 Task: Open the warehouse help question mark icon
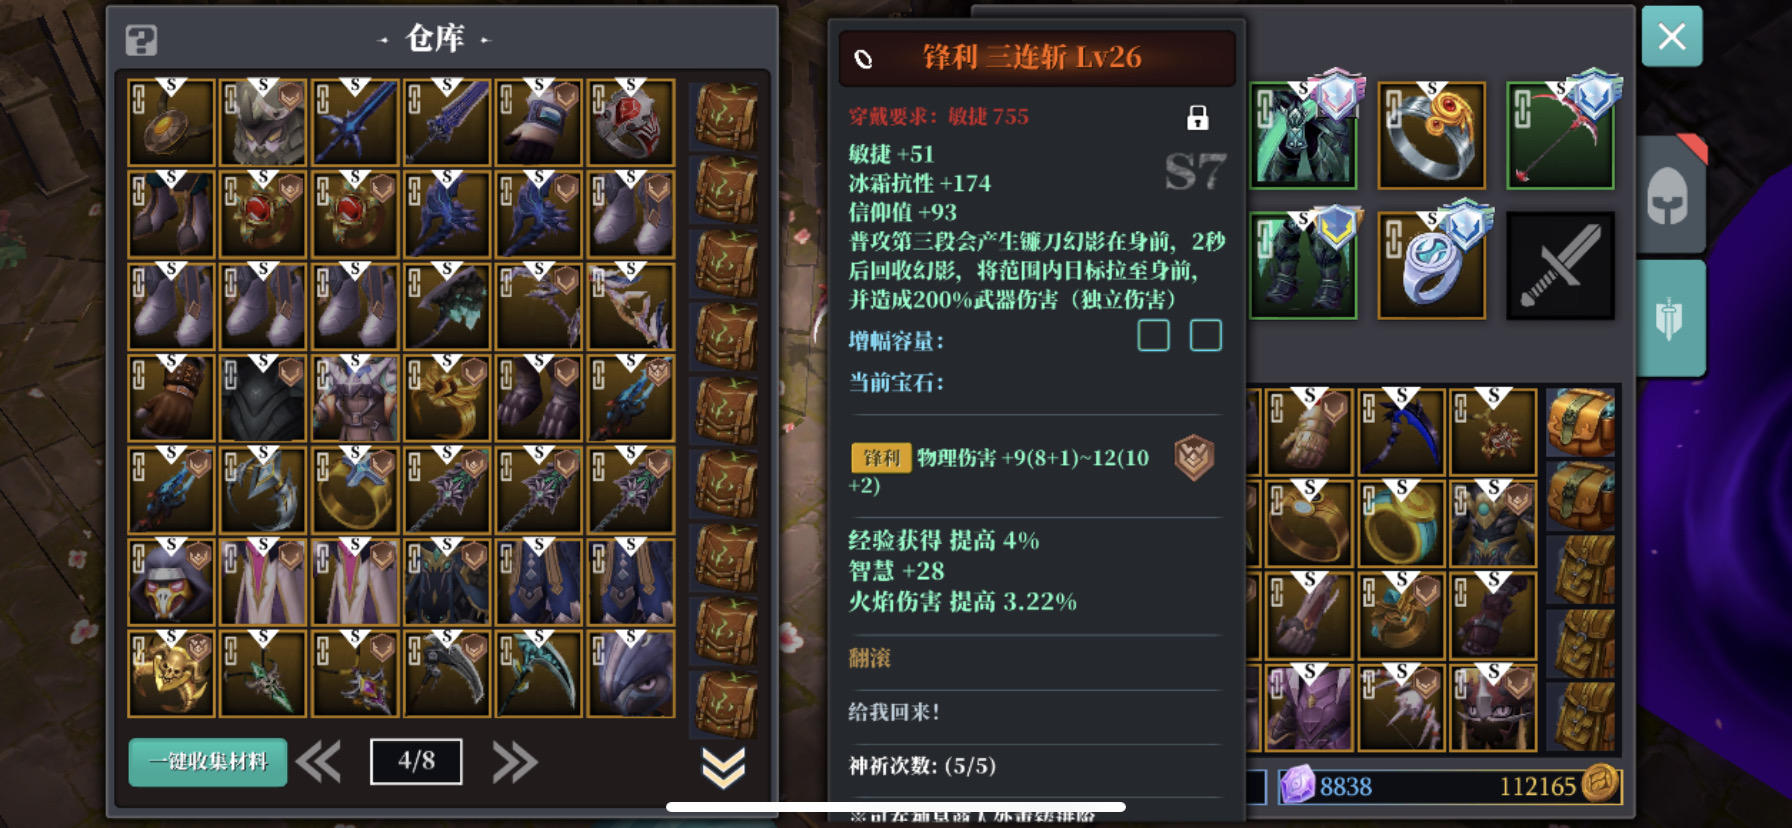tap(141, 40)
